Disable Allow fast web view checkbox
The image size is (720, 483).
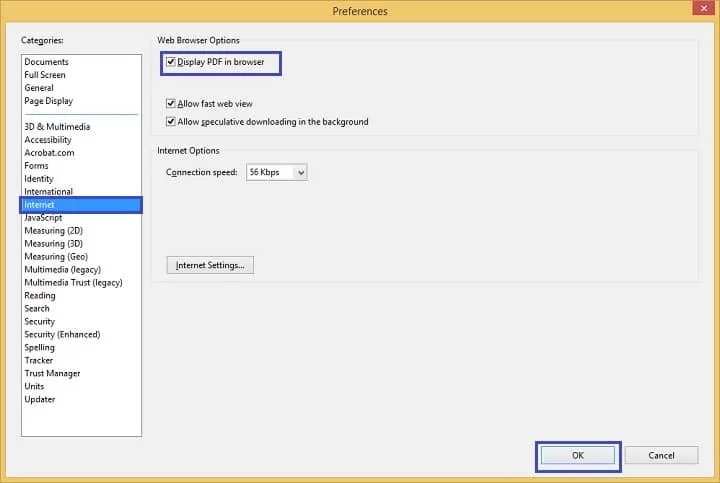(x=172, y=104)
